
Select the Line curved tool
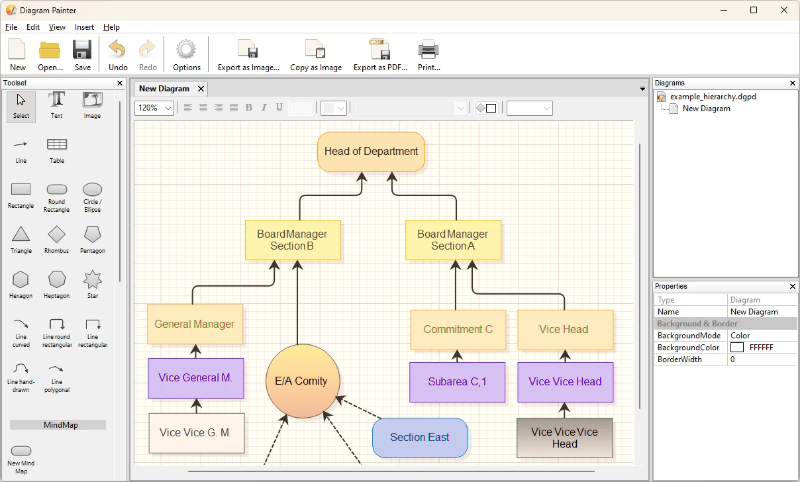tap(21, 333)
